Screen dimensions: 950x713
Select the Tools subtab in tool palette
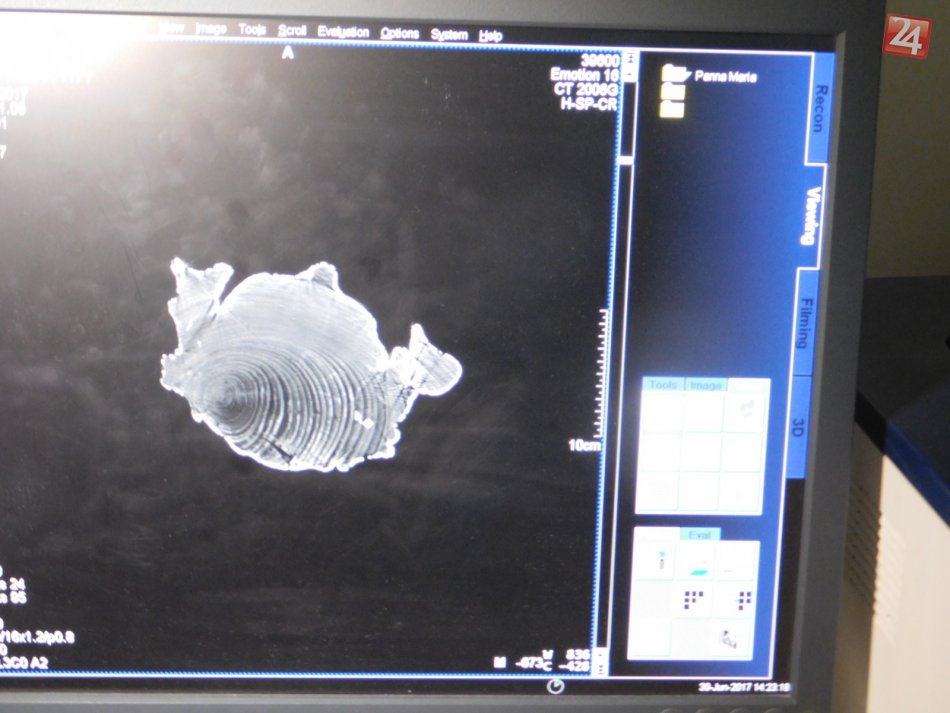pyautogui.click(x=663, y=385)
